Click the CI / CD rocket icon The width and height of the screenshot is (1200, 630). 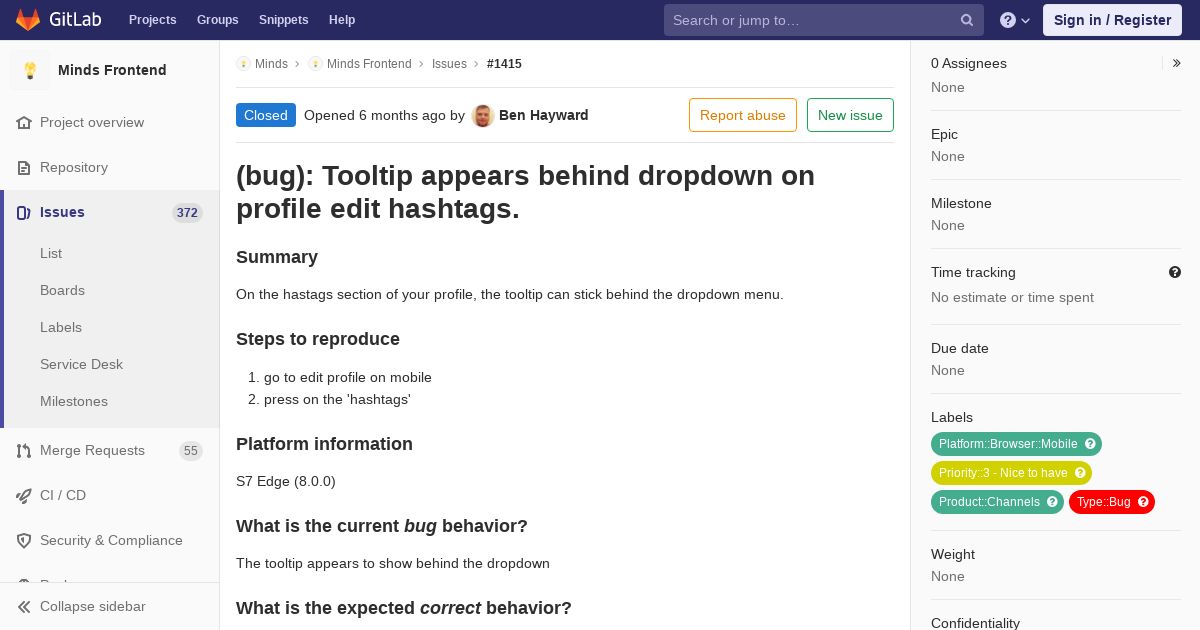pyautogui.click(x=24, y=495)
